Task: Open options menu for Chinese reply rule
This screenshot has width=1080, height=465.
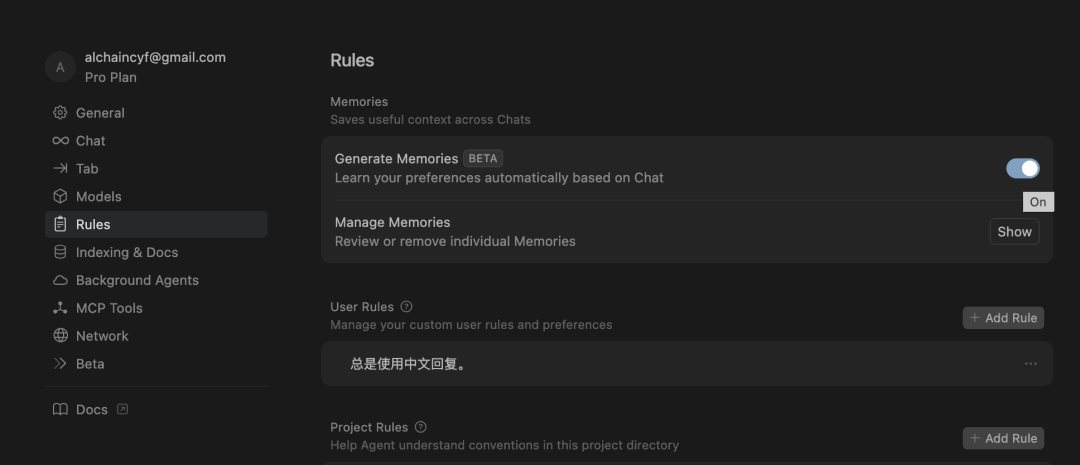Action: tap(1030, 364)
